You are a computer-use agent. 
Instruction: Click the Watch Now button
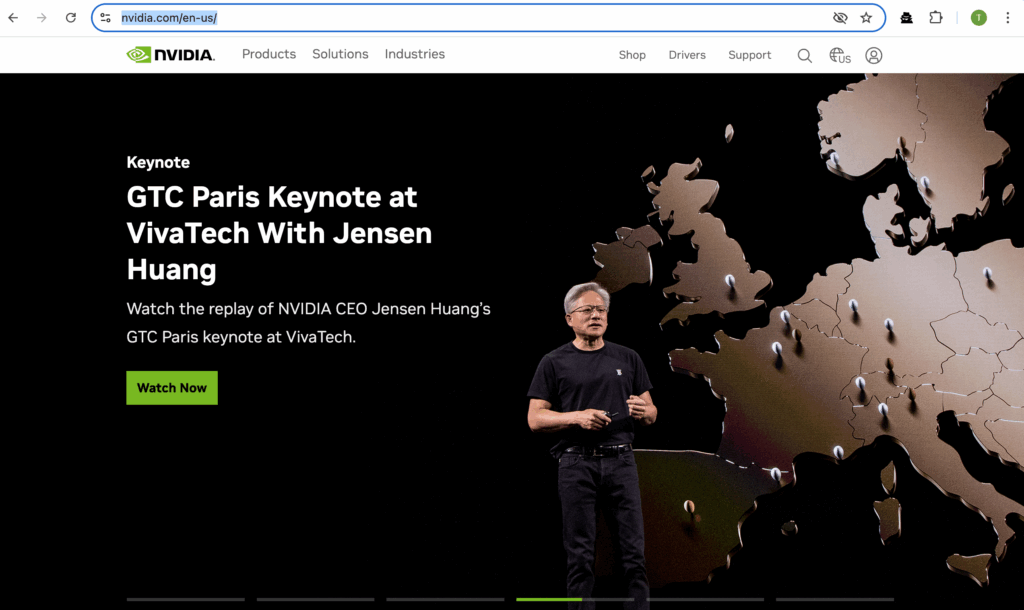pyautogui.click(x=172, y=388)
